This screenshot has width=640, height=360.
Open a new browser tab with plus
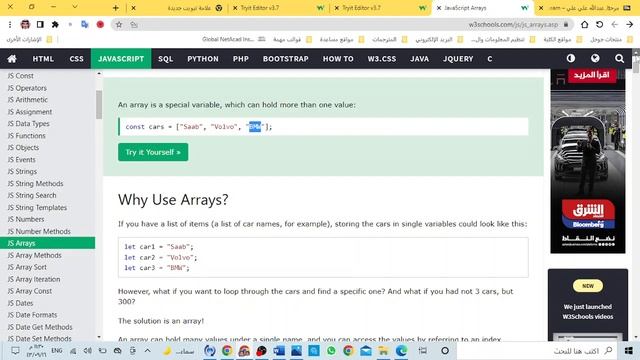click(x=116, y=8)
